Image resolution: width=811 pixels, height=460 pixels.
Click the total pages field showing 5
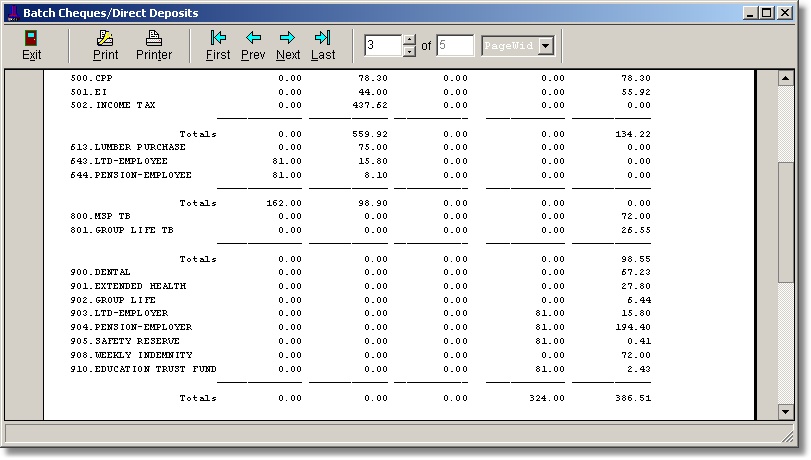pos(455,46)
